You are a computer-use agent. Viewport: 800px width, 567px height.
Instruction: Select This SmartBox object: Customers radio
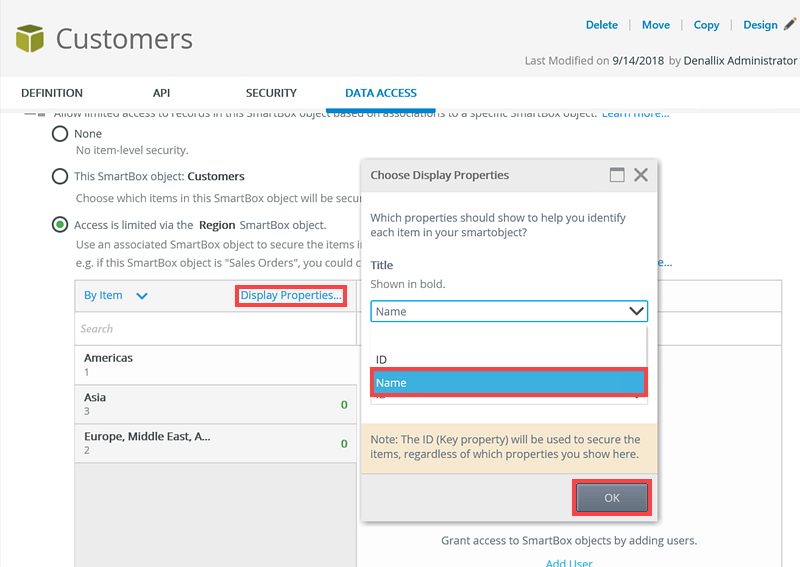[x=60, y=177]
